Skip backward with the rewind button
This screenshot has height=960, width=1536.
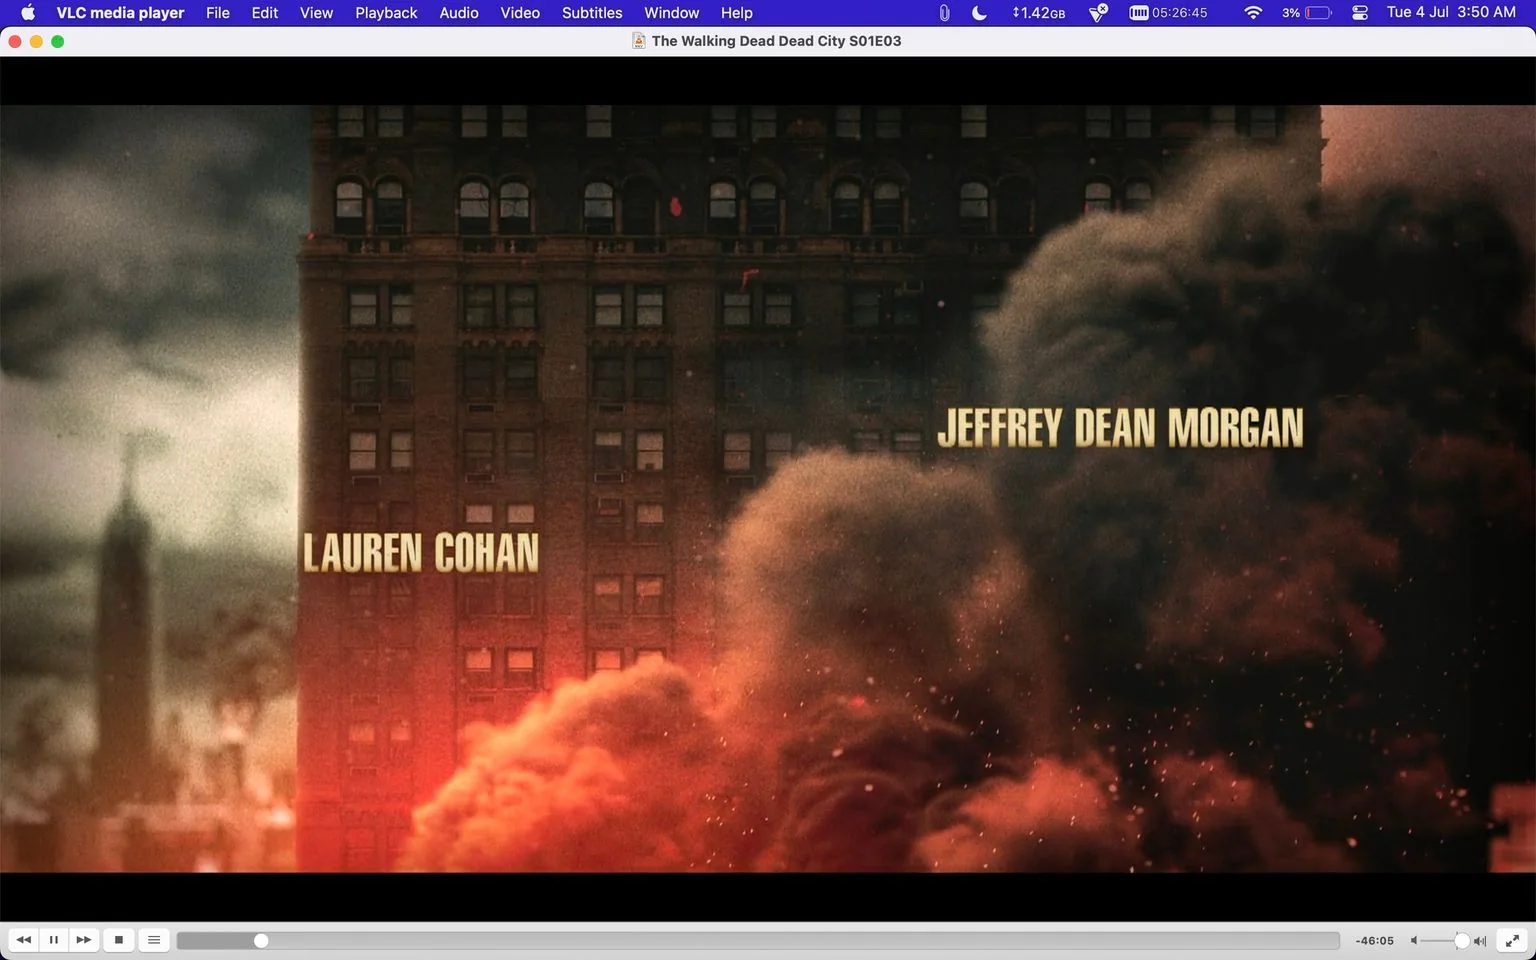coord(24,940)
